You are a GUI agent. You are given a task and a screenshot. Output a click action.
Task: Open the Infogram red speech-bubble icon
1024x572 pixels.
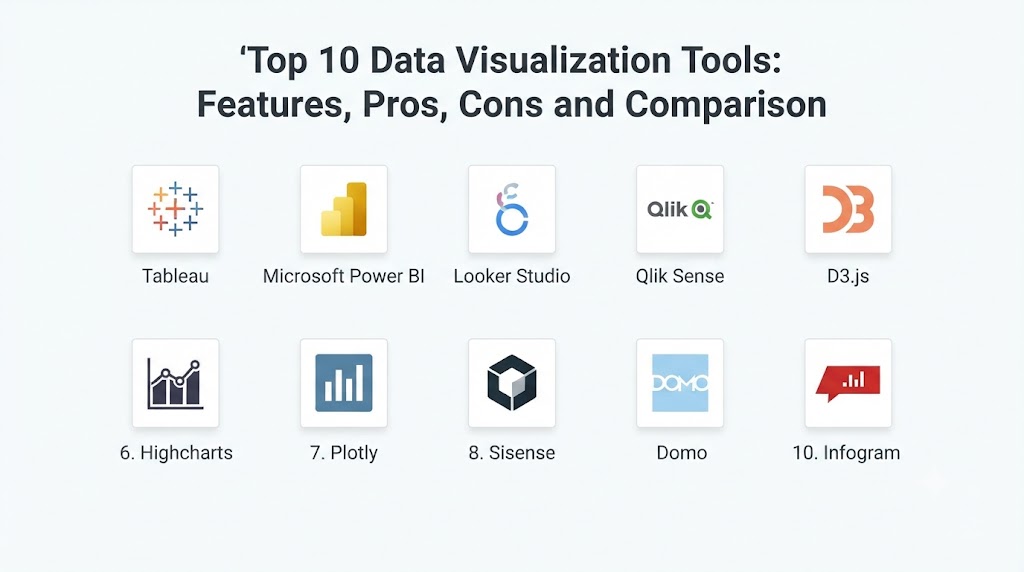click(x=848, y=383)
